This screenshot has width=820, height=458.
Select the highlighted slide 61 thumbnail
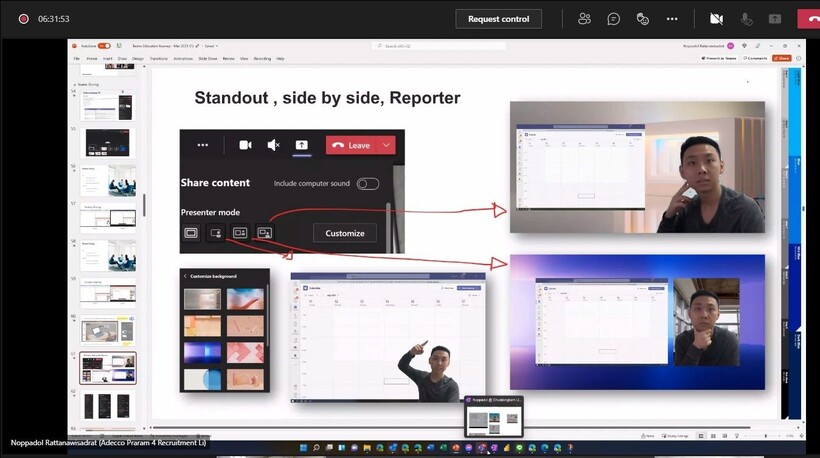[108, 368]
